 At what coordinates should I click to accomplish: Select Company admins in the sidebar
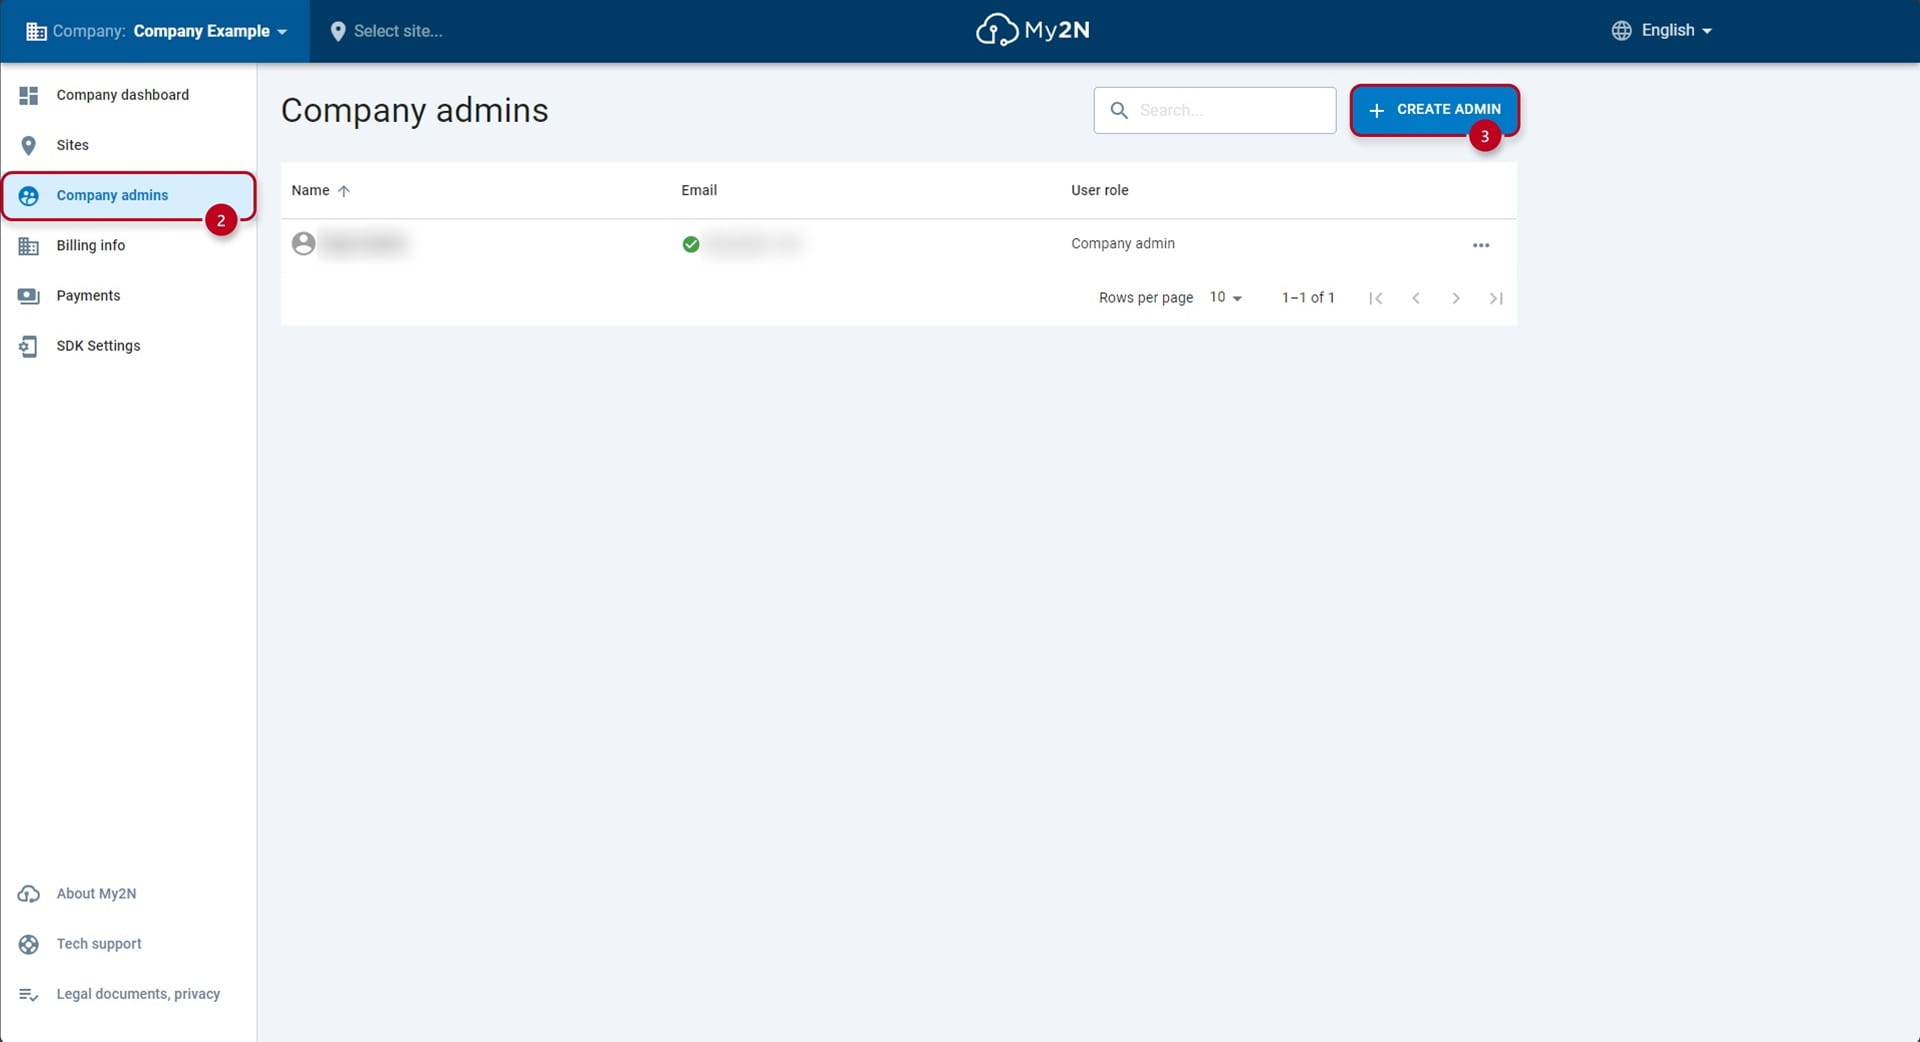pyautogui.click(x=128, y=195)
